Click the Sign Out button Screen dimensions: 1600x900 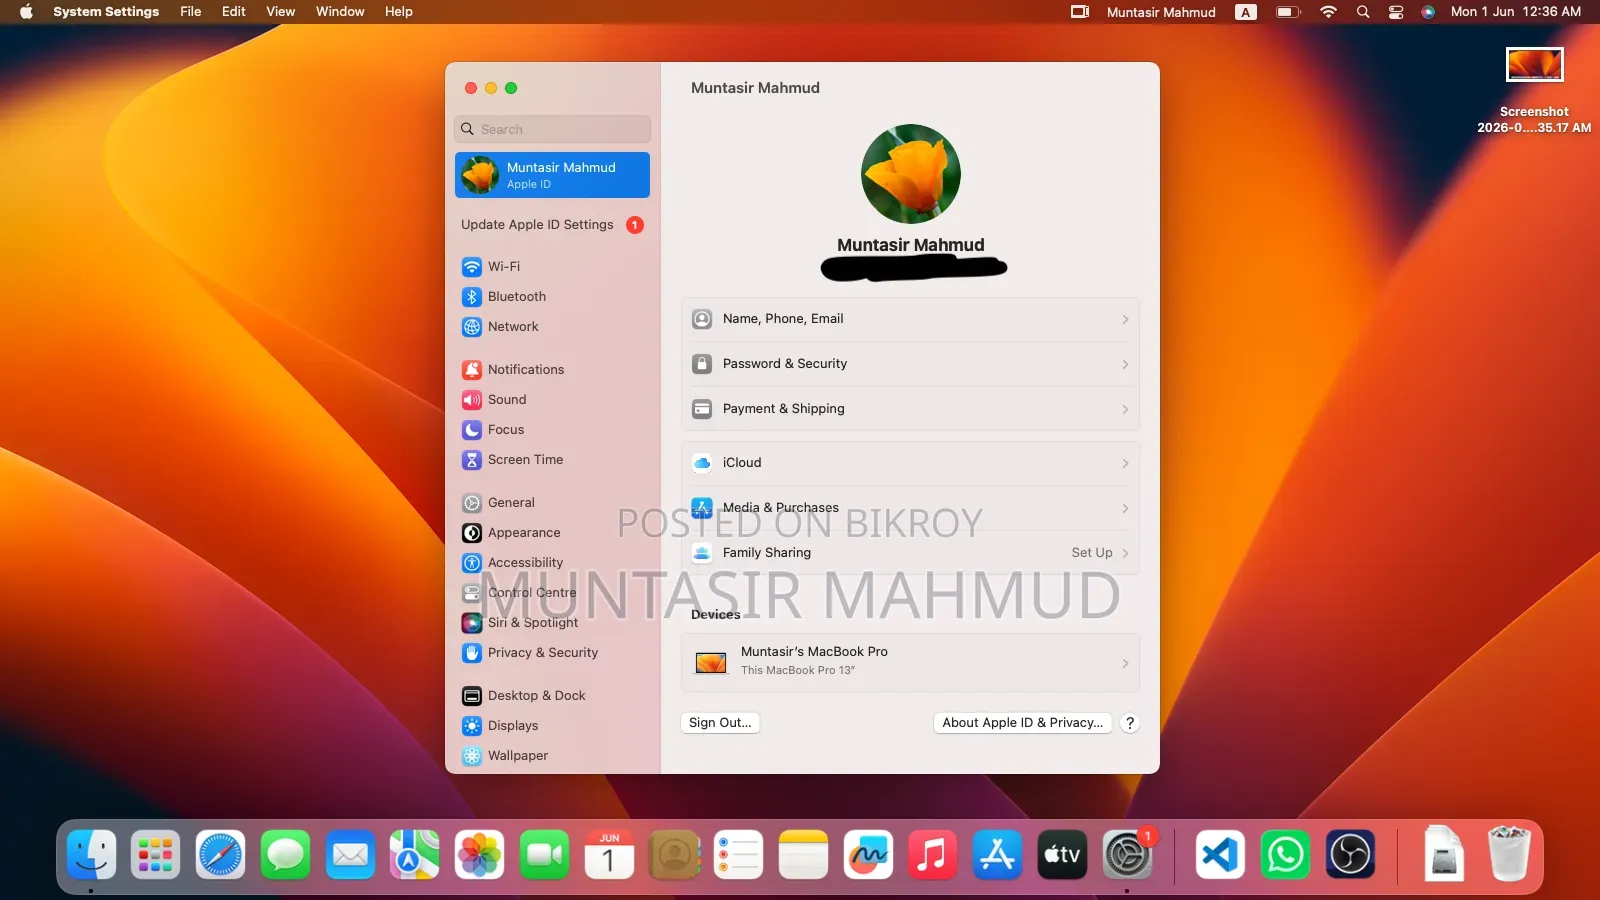720,723
